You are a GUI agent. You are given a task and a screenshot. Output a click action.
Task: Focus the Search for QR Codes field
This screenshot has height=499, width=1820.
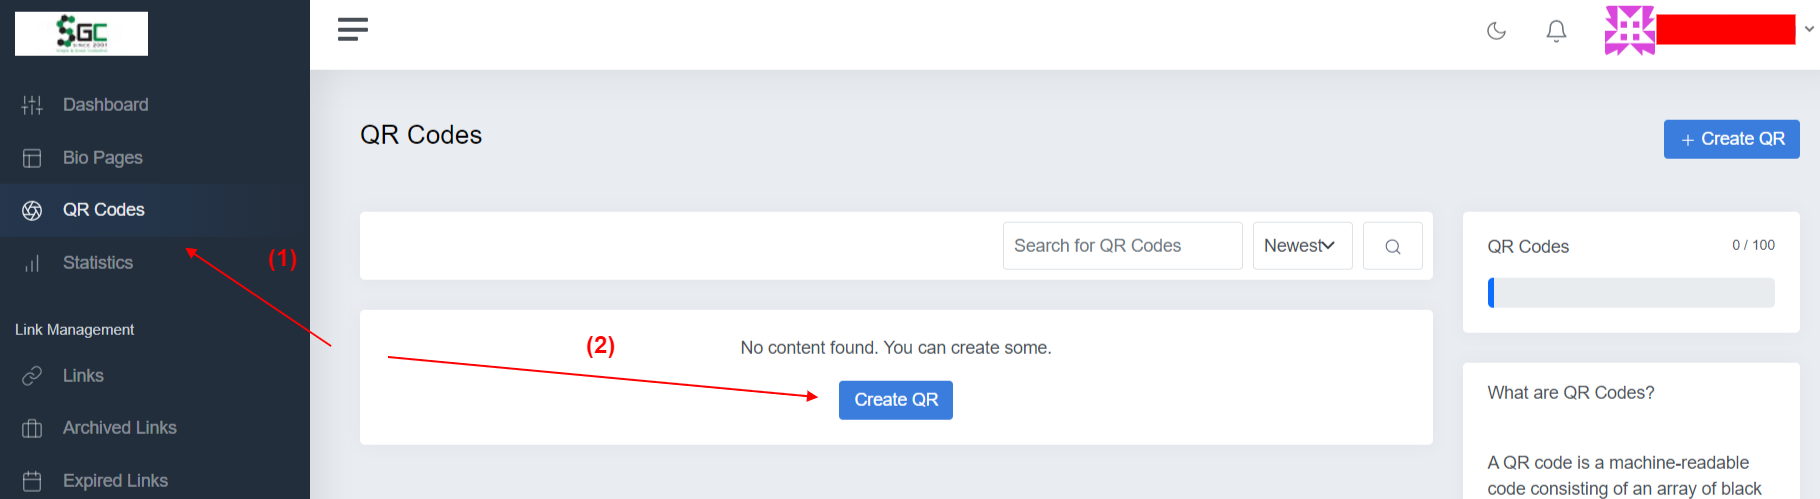click(x=1122, y=246)
